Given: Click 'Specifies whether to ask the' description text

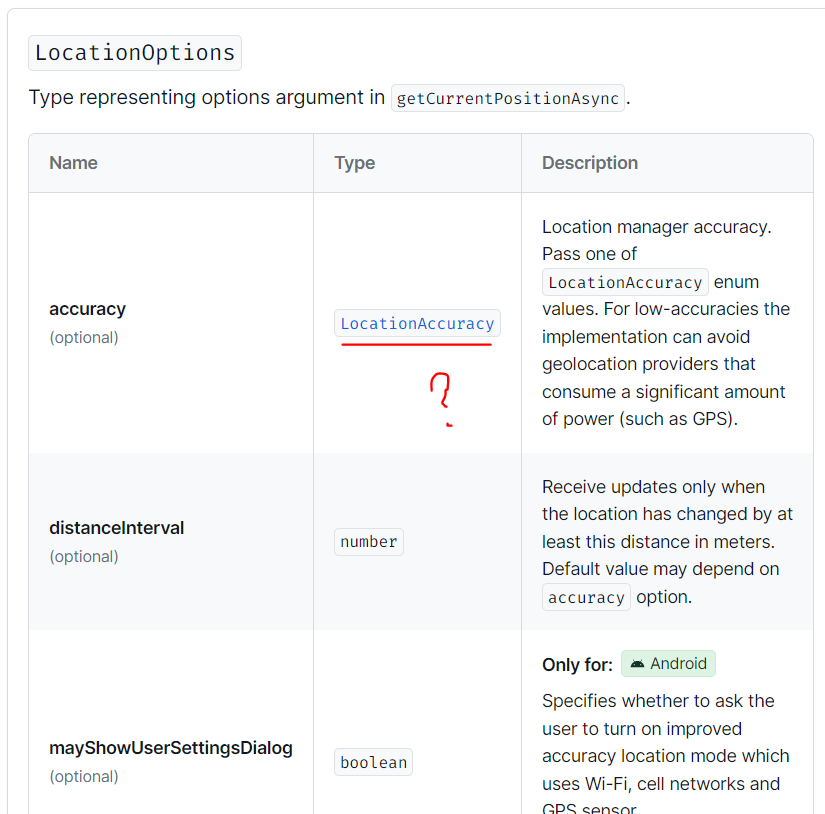Looking at the screenshot, I should tap(658, 701).
